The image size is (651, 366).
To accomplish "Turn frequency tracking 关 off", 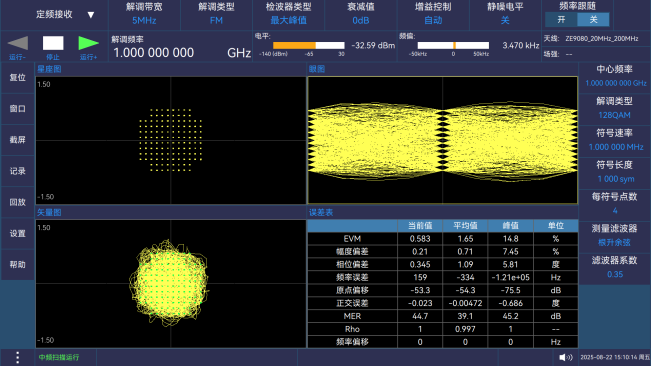I will [x=593, y=20].
